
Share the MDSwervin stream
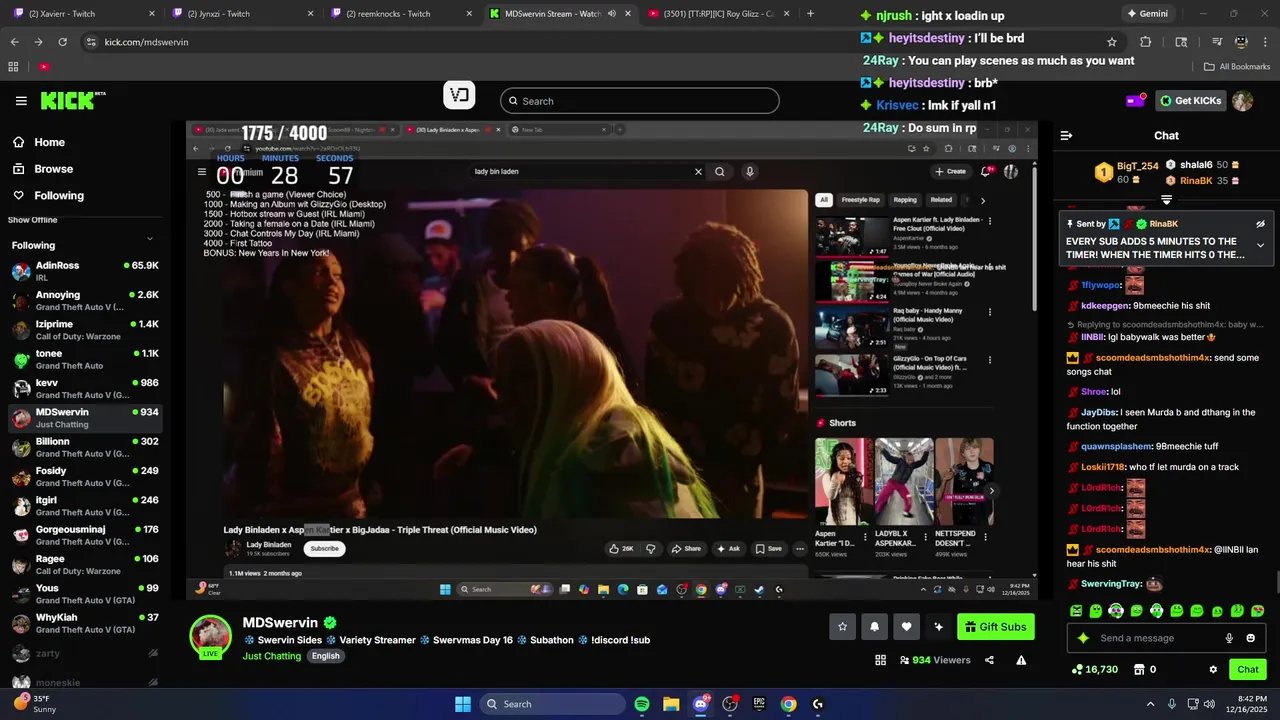click(989, 660)
